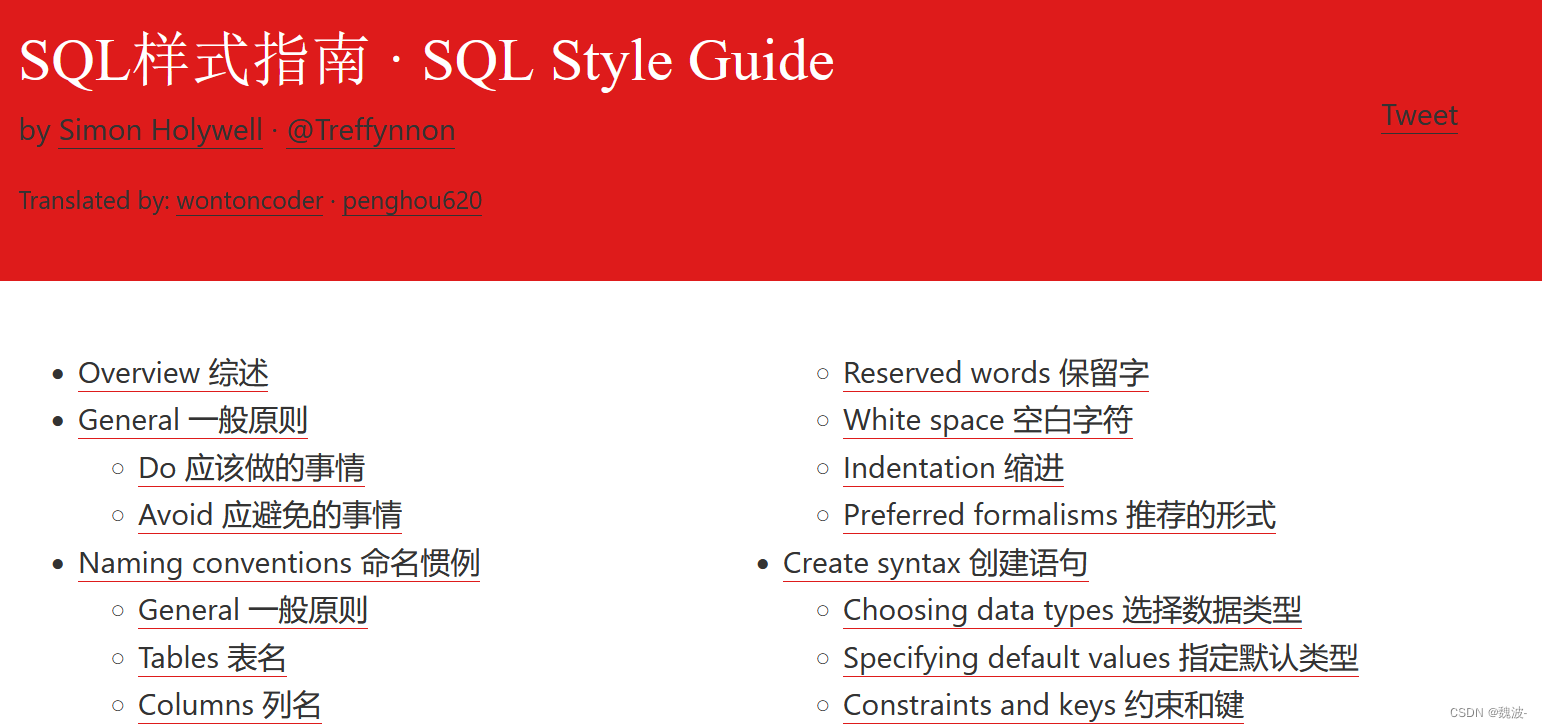This screenshot has width=1542, height=728.
Task: Open Tables 表名 section
Action: [213, 658]
